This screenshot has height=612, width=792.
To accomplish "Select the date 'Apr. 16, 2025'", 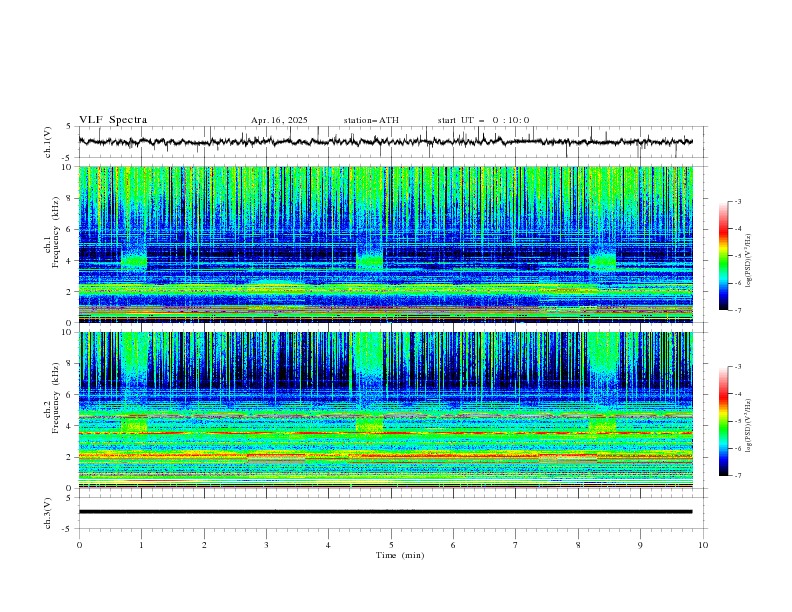I will click(279, 120).
